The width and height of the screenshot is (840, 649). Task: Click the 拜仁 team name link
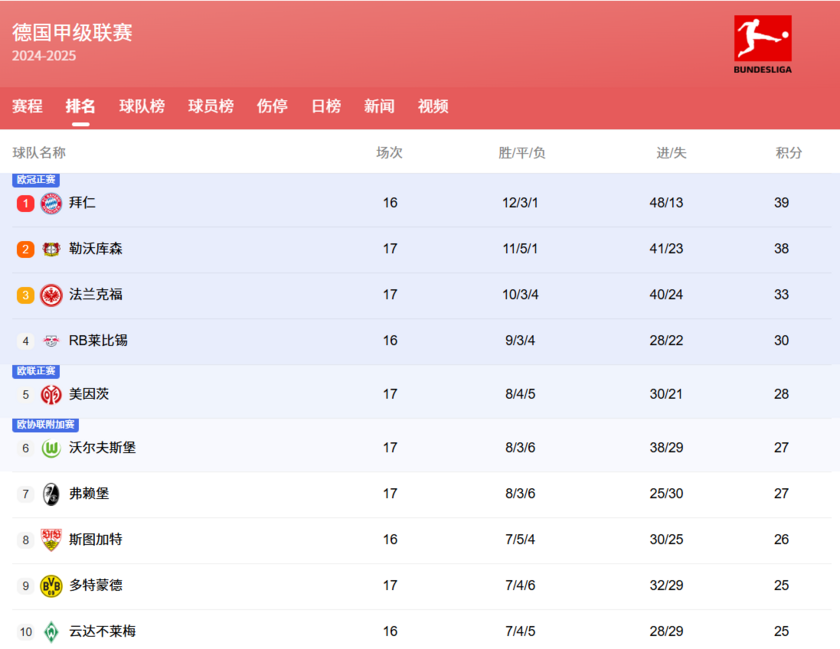[x=84, y=202]
